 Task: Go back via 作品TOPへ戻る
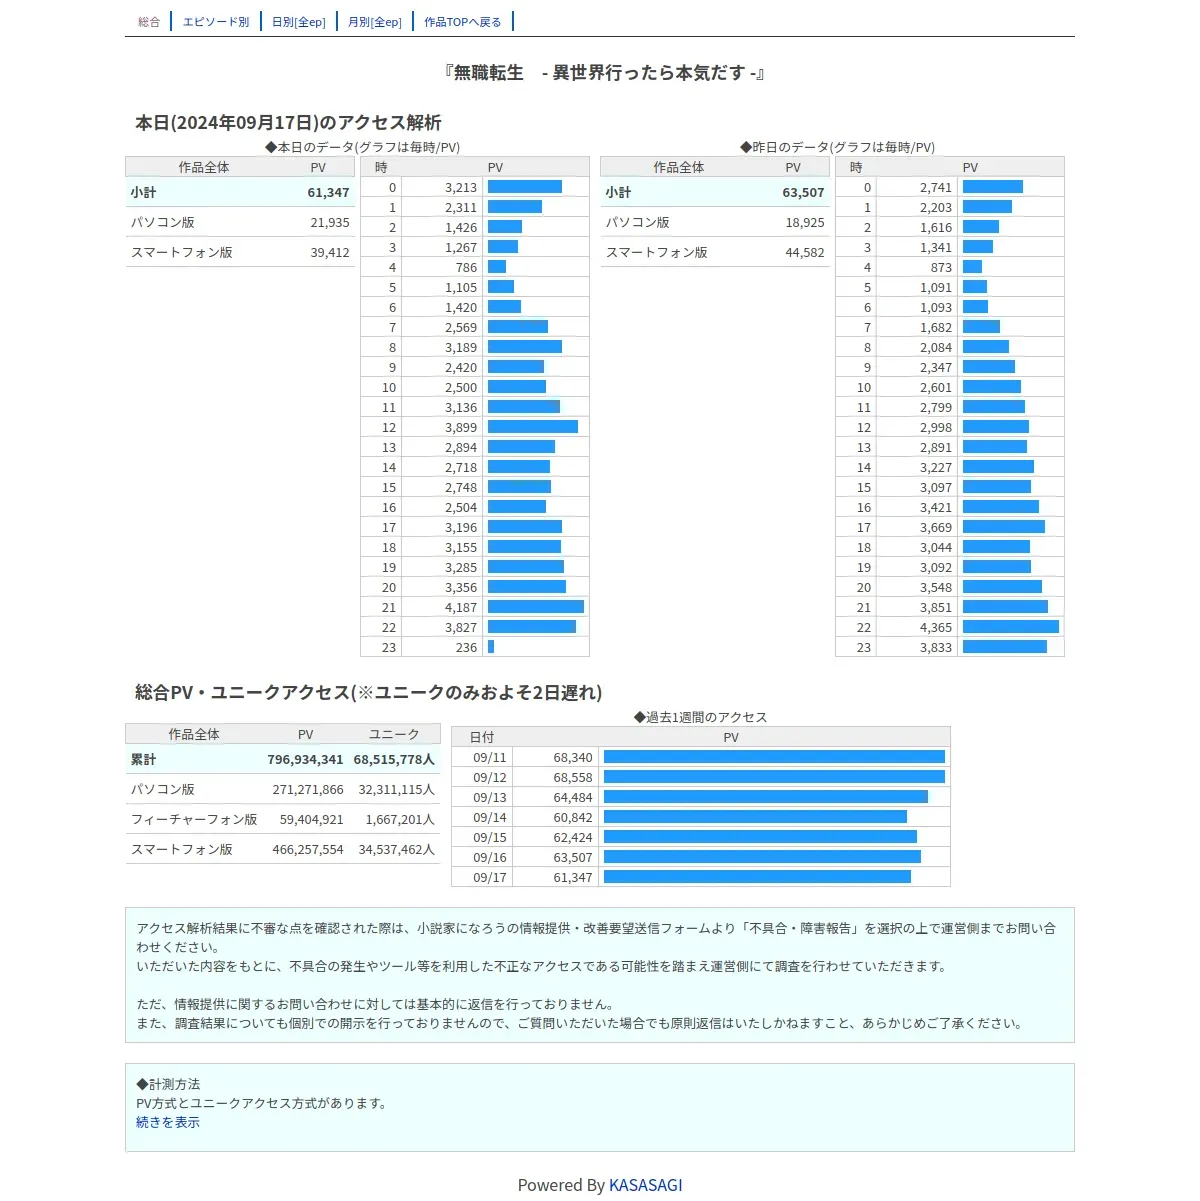(463, 22)
